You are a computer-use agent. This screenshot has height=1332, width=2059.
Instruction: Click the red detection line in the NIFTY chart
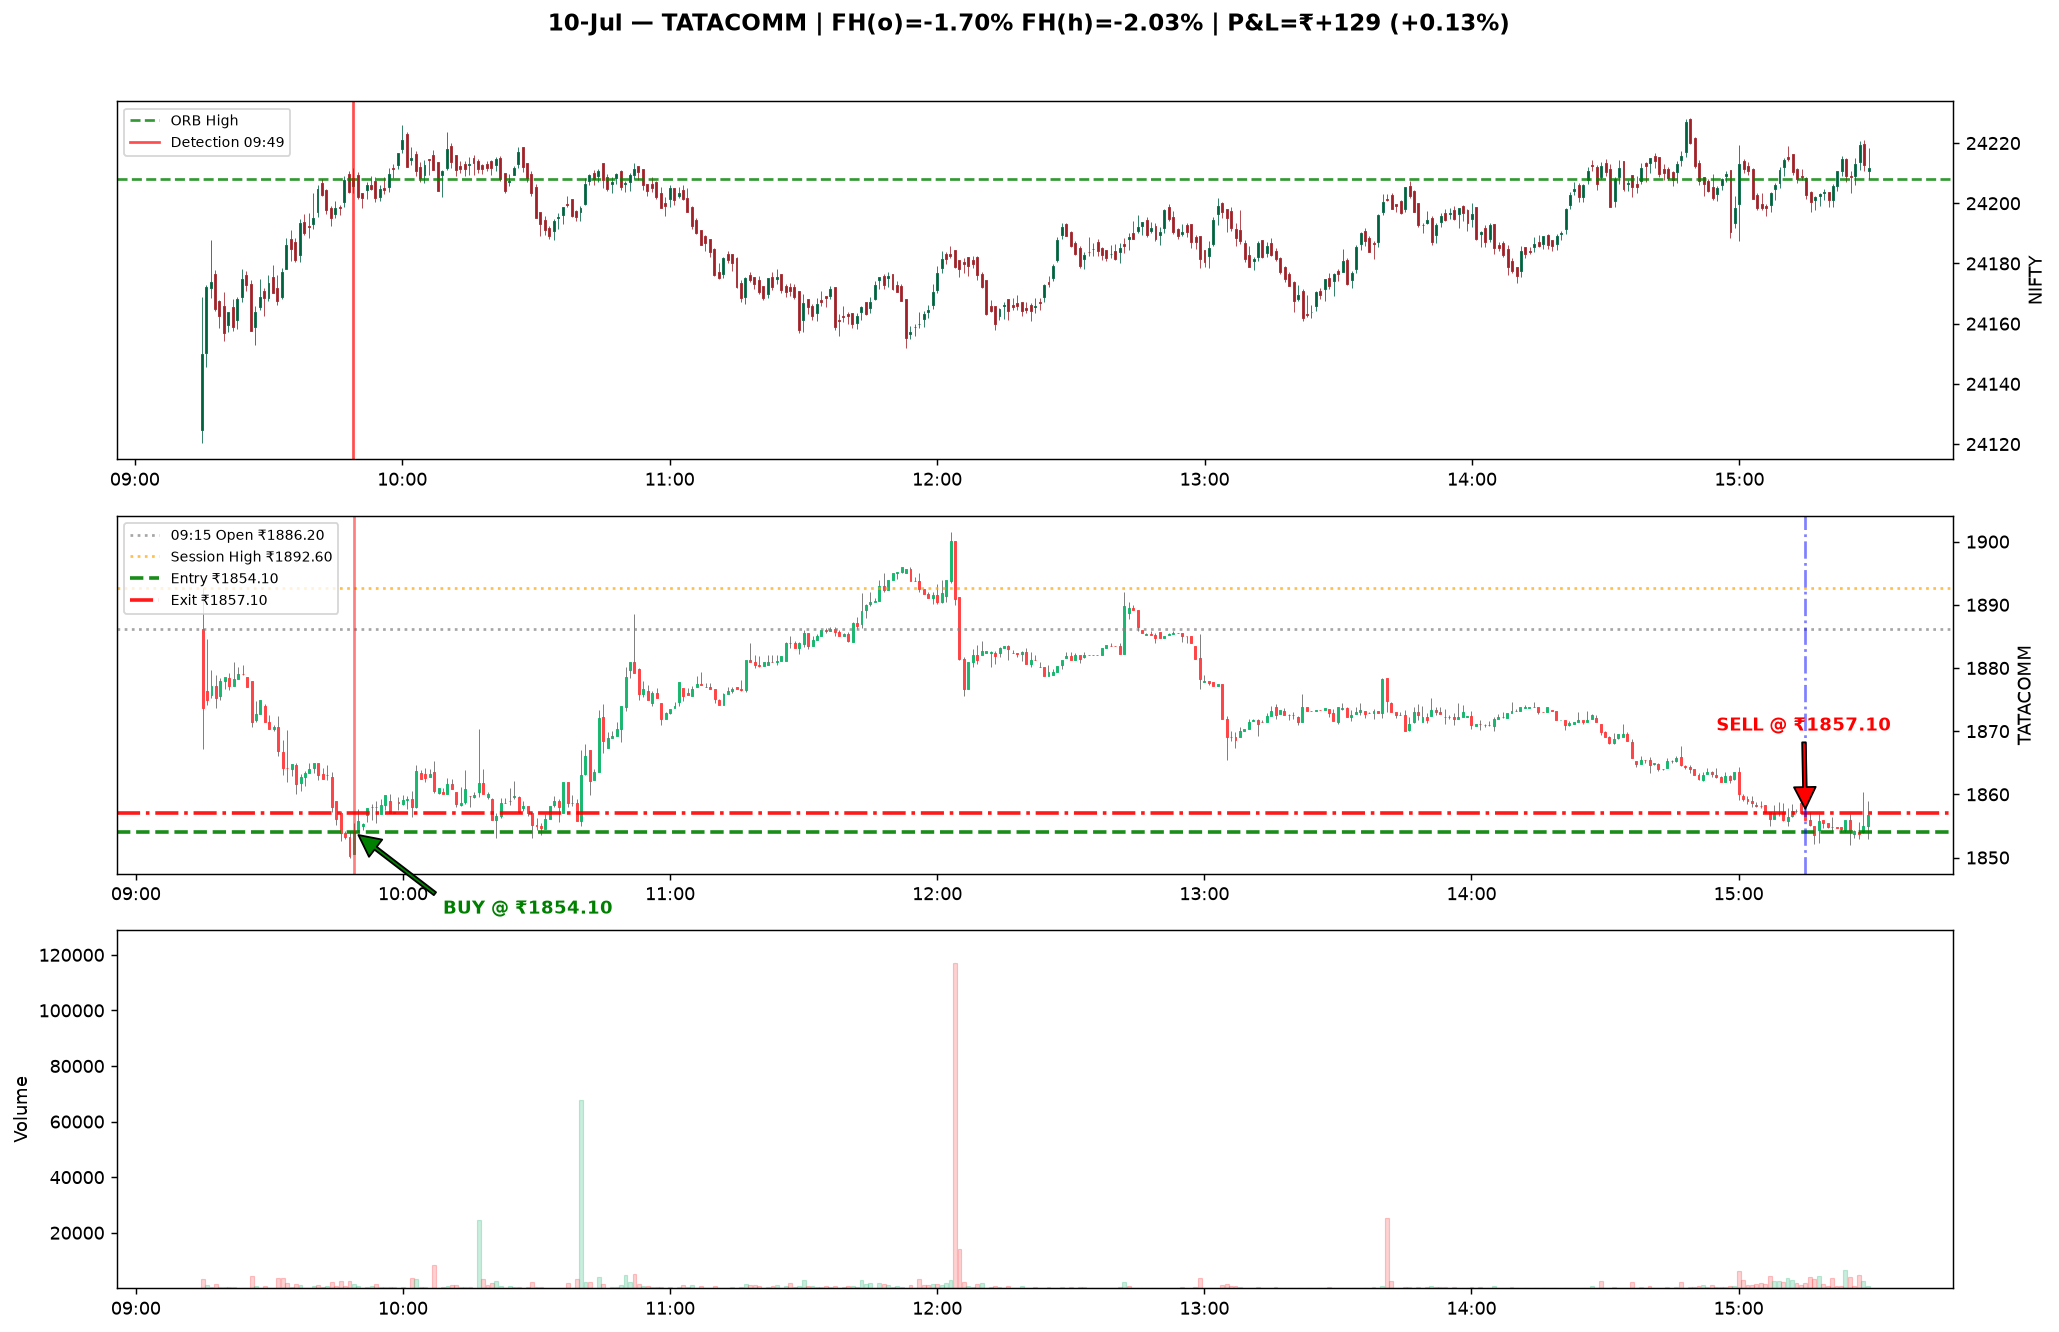pos(353,280)
